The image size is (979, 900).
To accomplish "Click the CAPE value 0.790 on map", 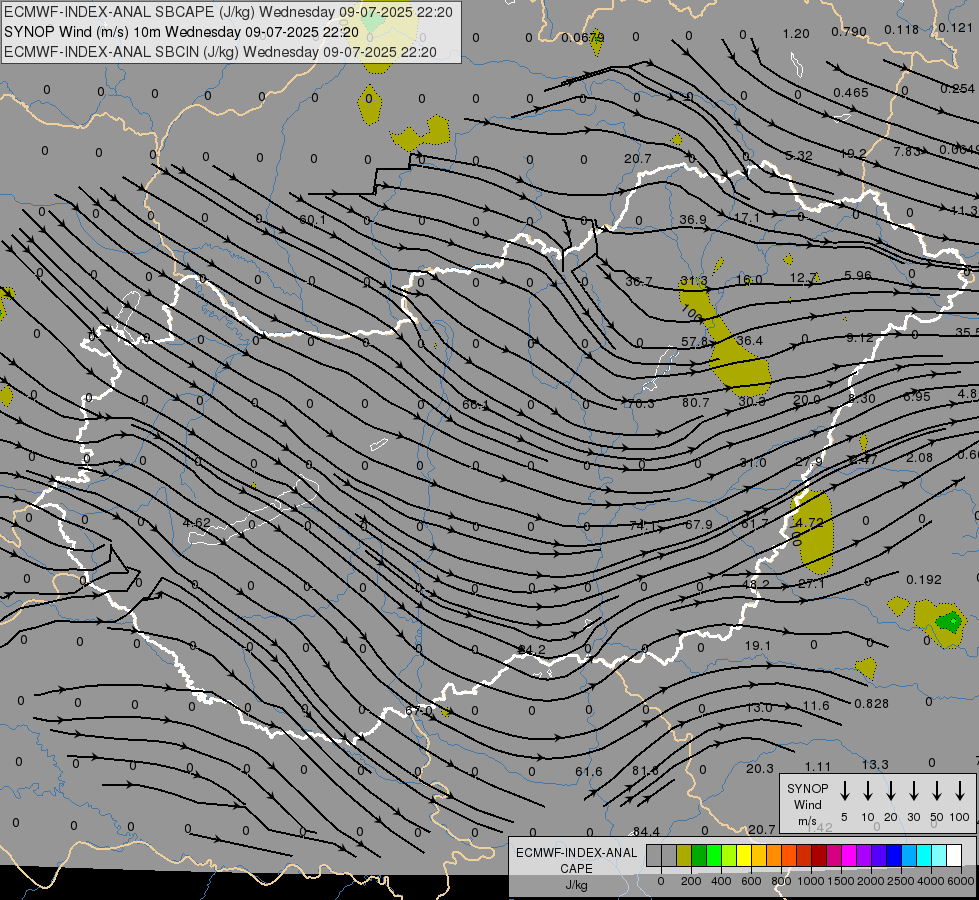I will coord(849,32).
